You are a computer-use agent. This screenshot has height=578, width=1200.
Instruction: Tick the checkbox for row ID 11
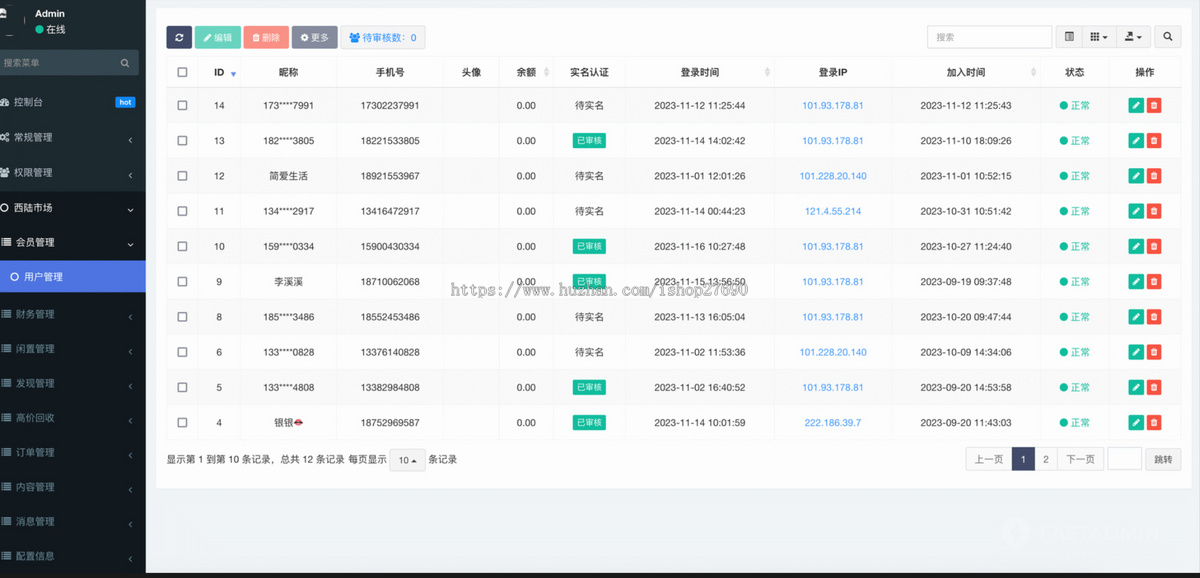point(182,211)
